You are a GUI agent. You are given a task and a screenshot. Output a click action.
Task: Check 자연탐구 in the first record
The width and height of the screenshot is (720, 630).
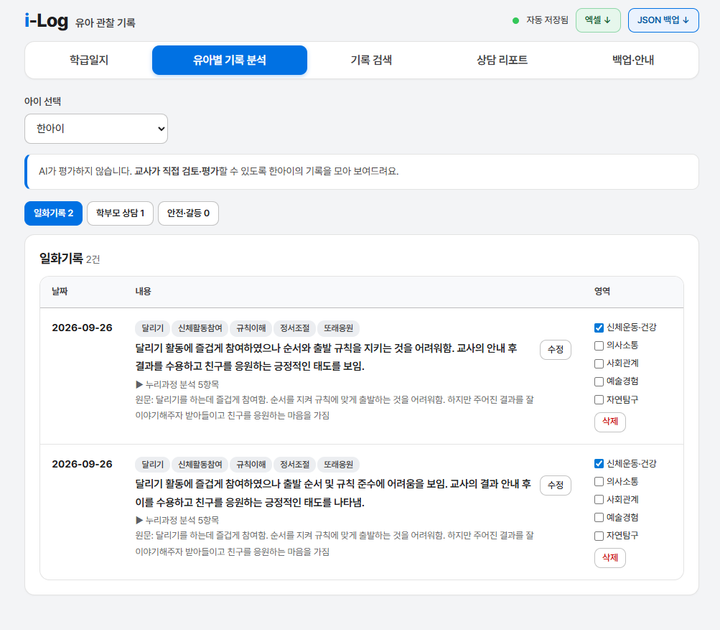599,400
